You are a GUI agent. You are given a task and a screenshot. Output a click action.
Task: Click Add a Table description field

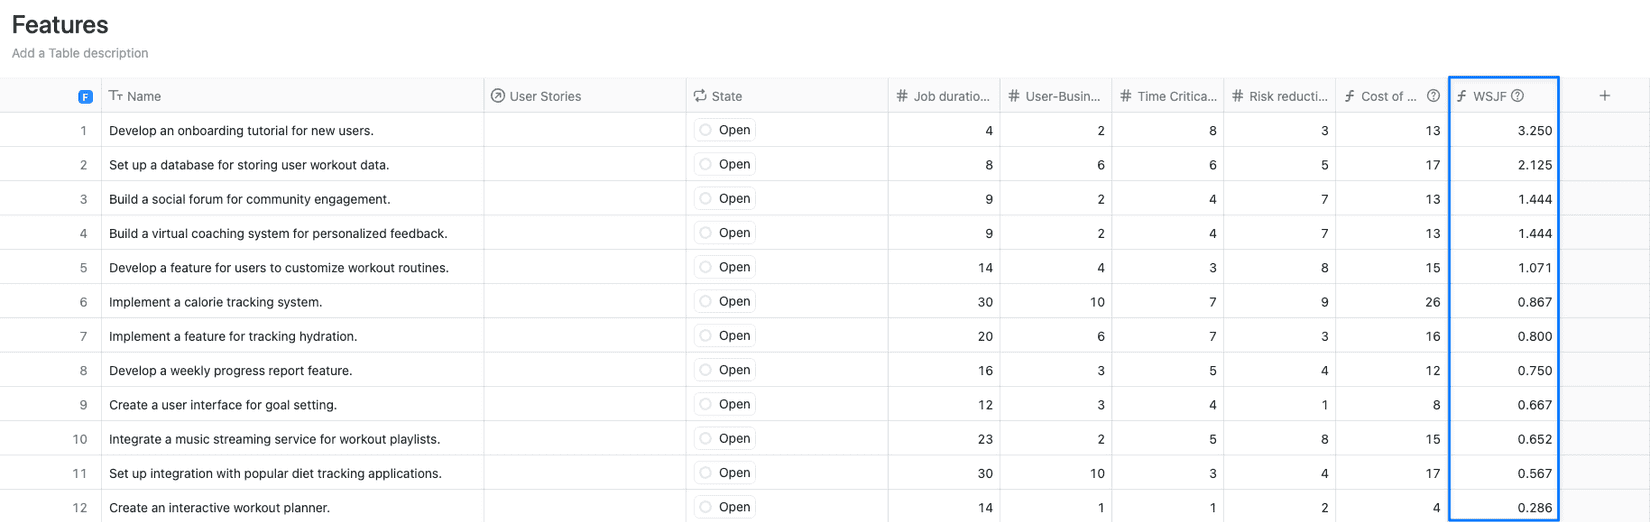pos(80,53)
